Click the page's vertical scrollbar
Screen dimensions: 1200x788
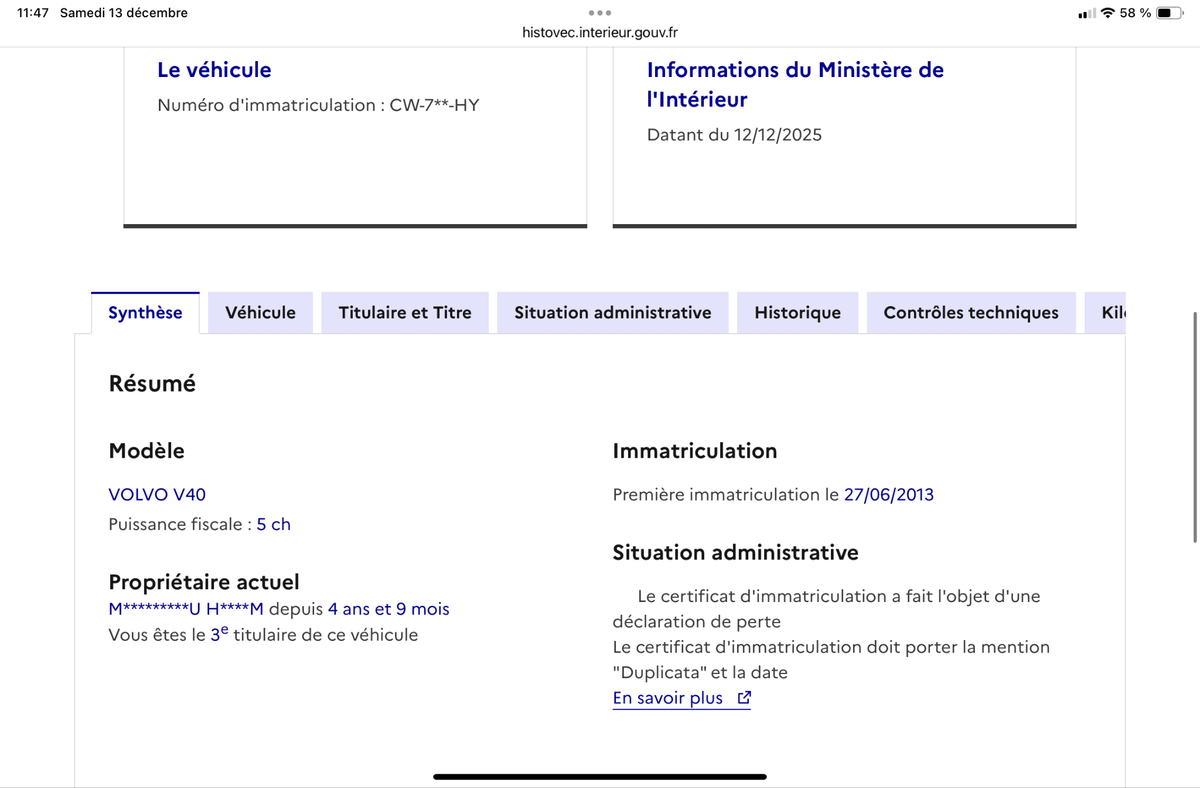tap(1195, 427)
